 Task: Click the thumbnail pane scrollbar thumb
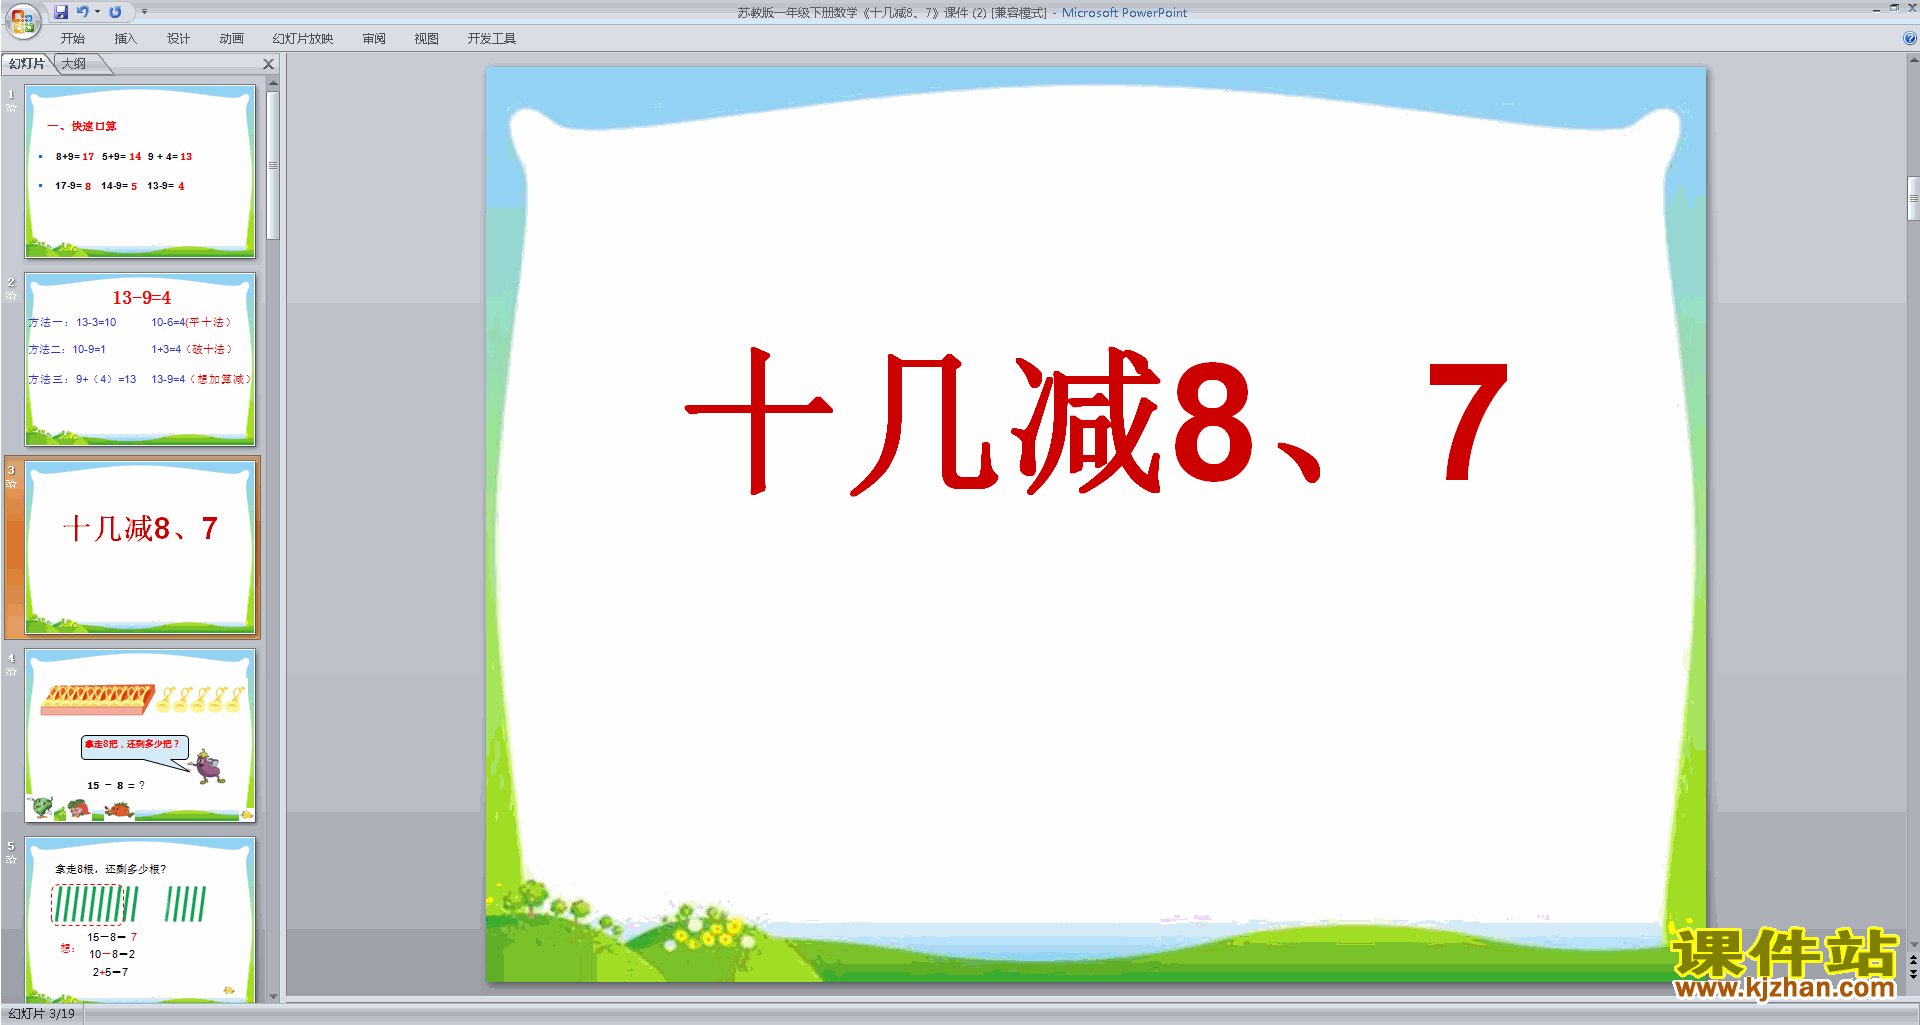point(273,165)
